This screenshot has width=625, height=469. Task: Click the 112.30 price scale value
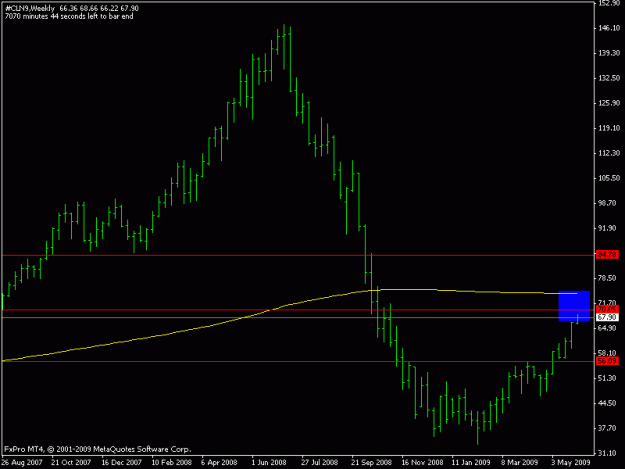point(609,153)
